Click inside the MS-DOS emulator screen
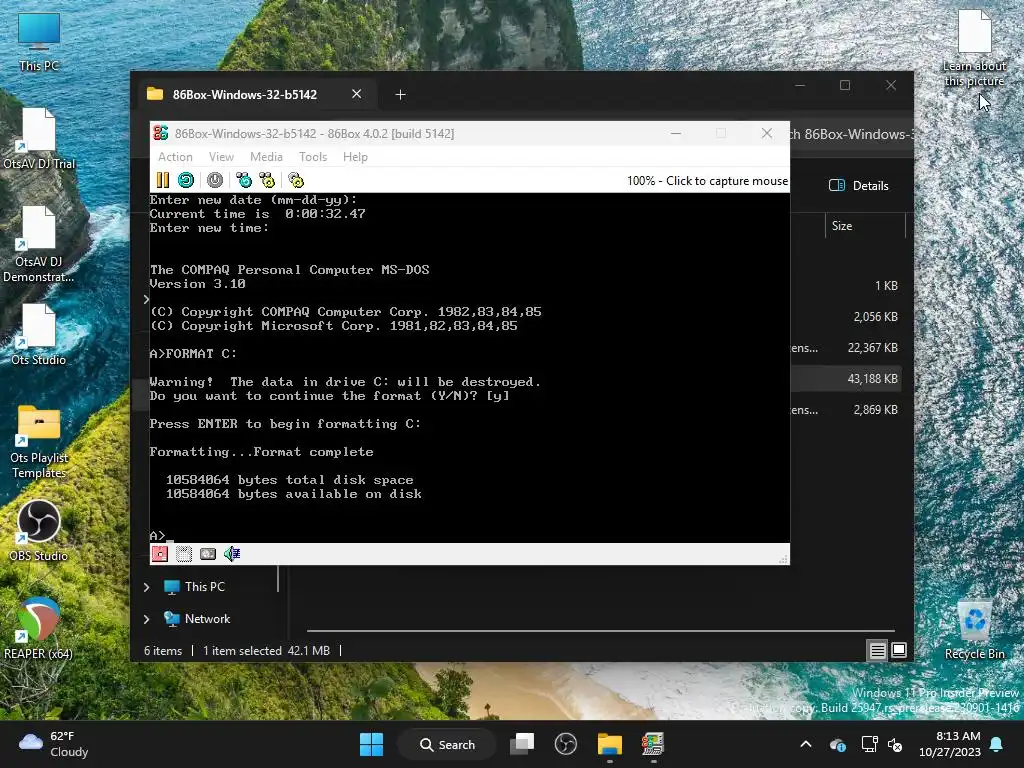The width and height of the screenshot is (1024, 768). click(x=470, y=368)
